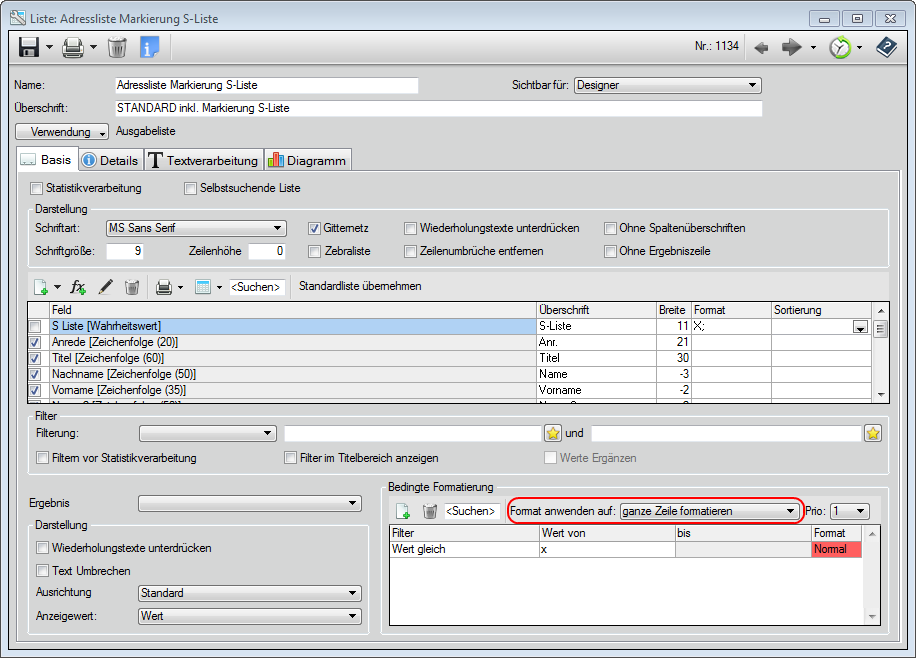
Task: Click the trash can delete icon
Action: 117,47
